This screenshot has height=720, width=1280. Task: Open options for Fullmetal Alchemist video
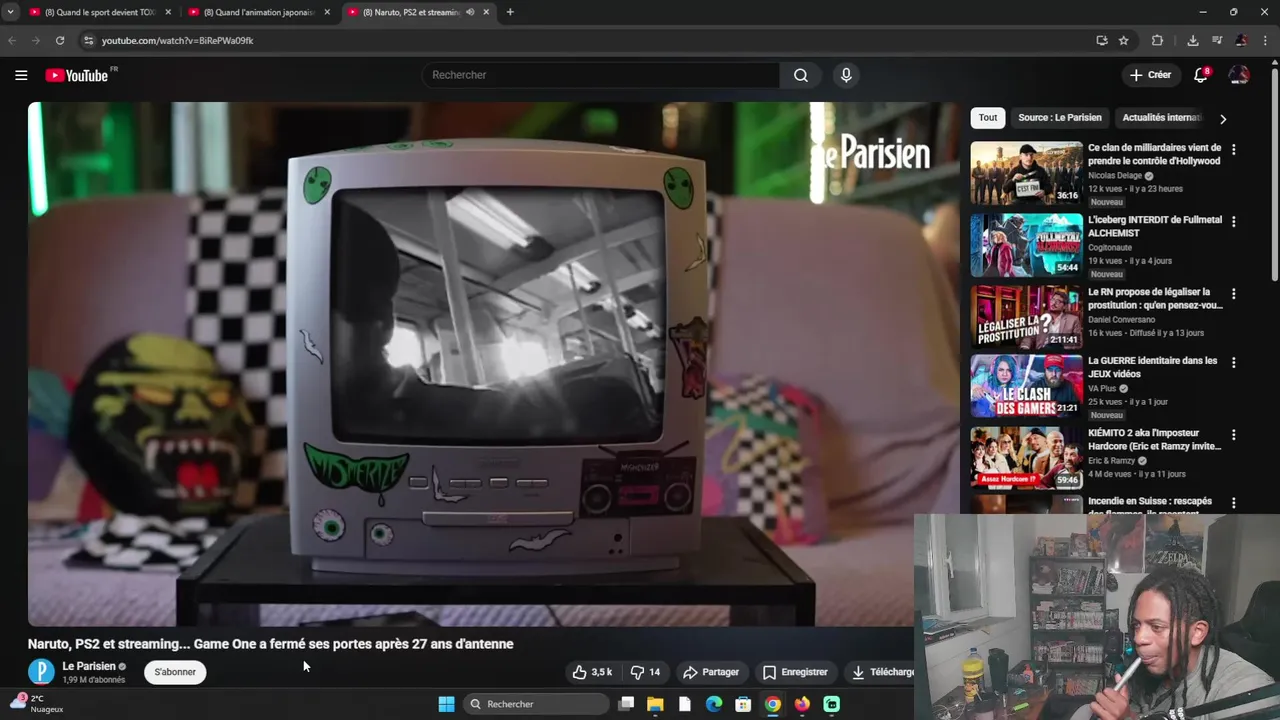pyautogui.click(x=1233, y=221)
